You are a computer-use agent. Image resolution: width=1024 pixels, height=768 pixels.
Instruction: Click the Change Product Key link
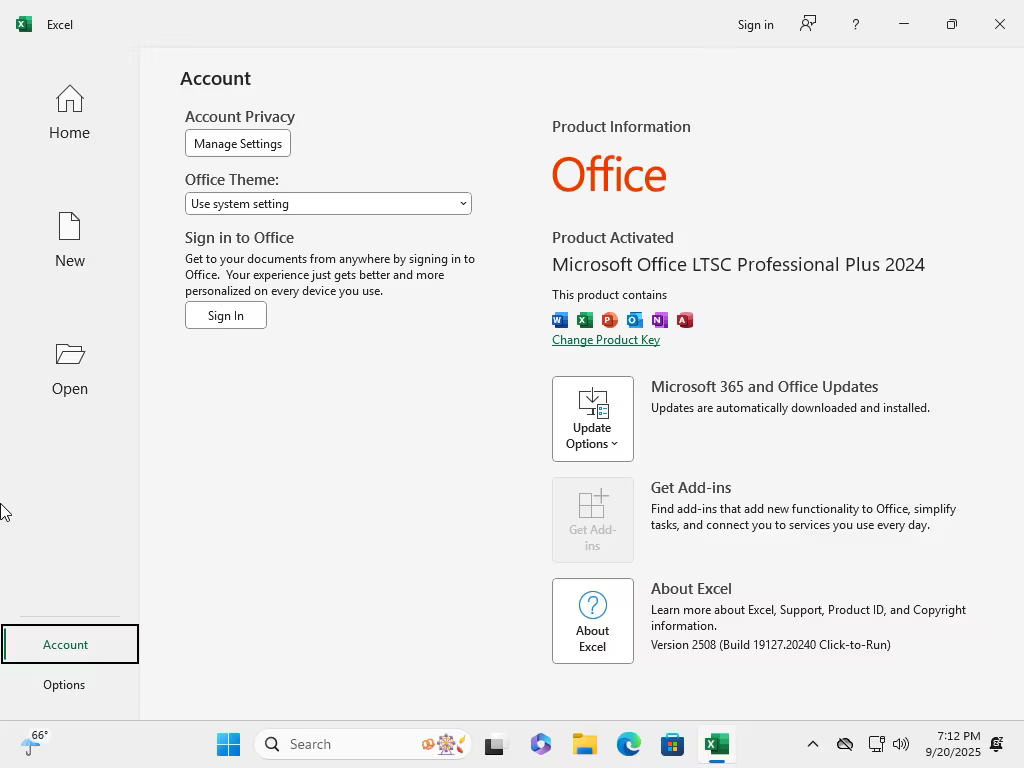pos(605,340)
